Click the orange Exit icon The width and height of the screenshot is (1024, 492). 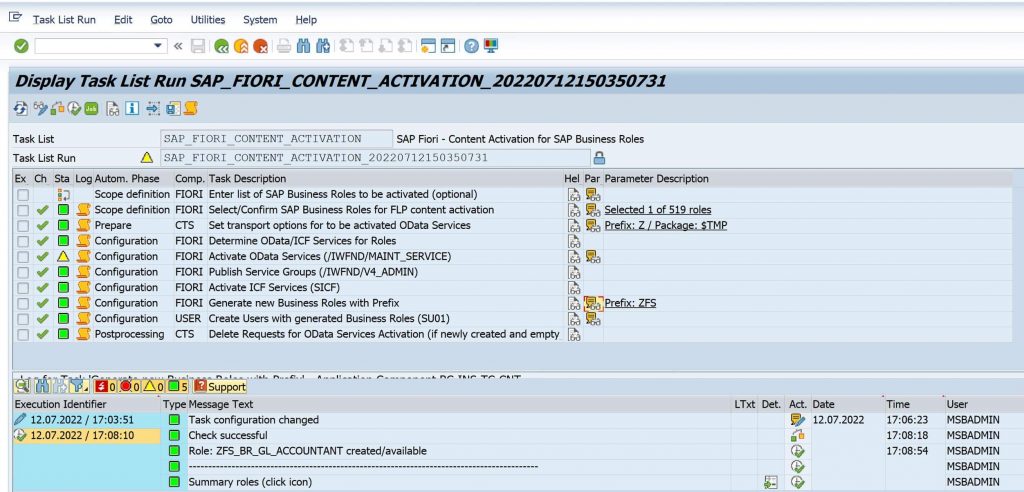click(241, 46)
